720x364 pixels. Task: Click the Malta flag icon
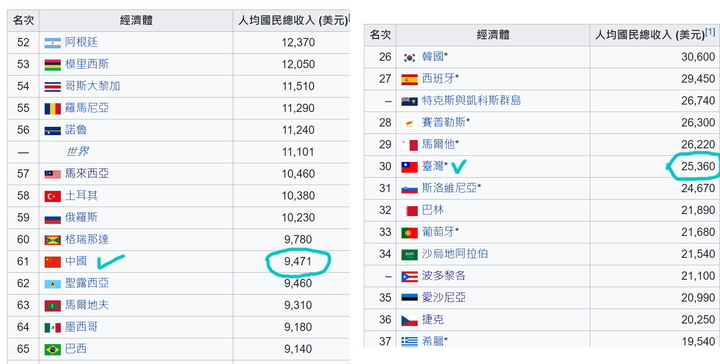410,145
